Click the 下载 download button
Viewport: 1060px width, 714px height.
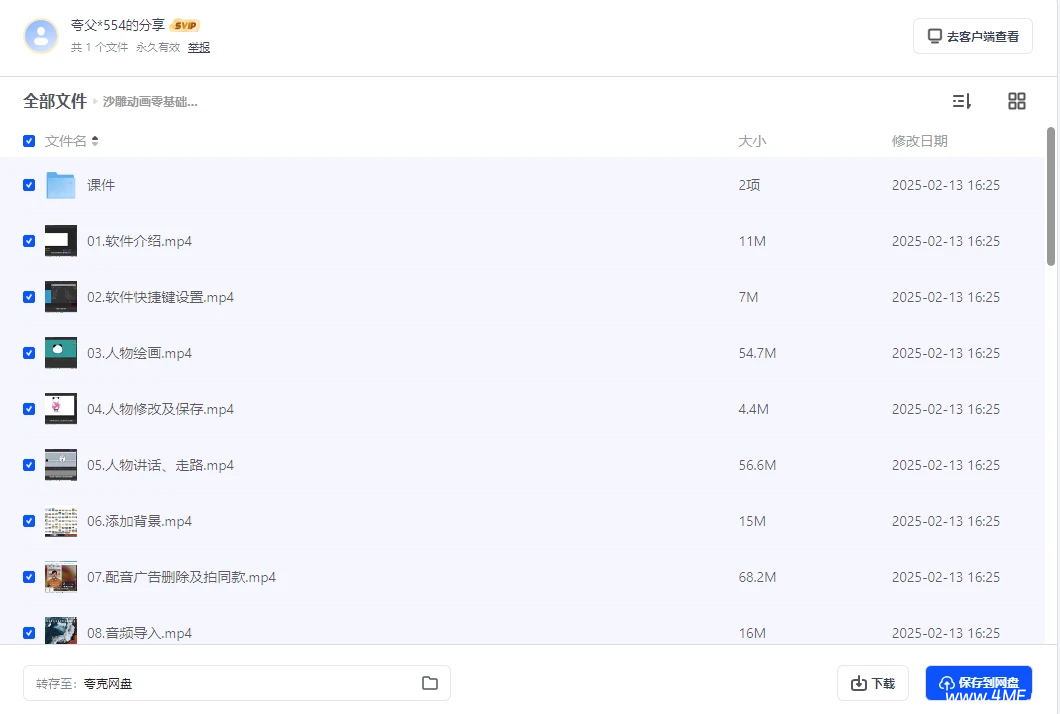tap(873, 683)
